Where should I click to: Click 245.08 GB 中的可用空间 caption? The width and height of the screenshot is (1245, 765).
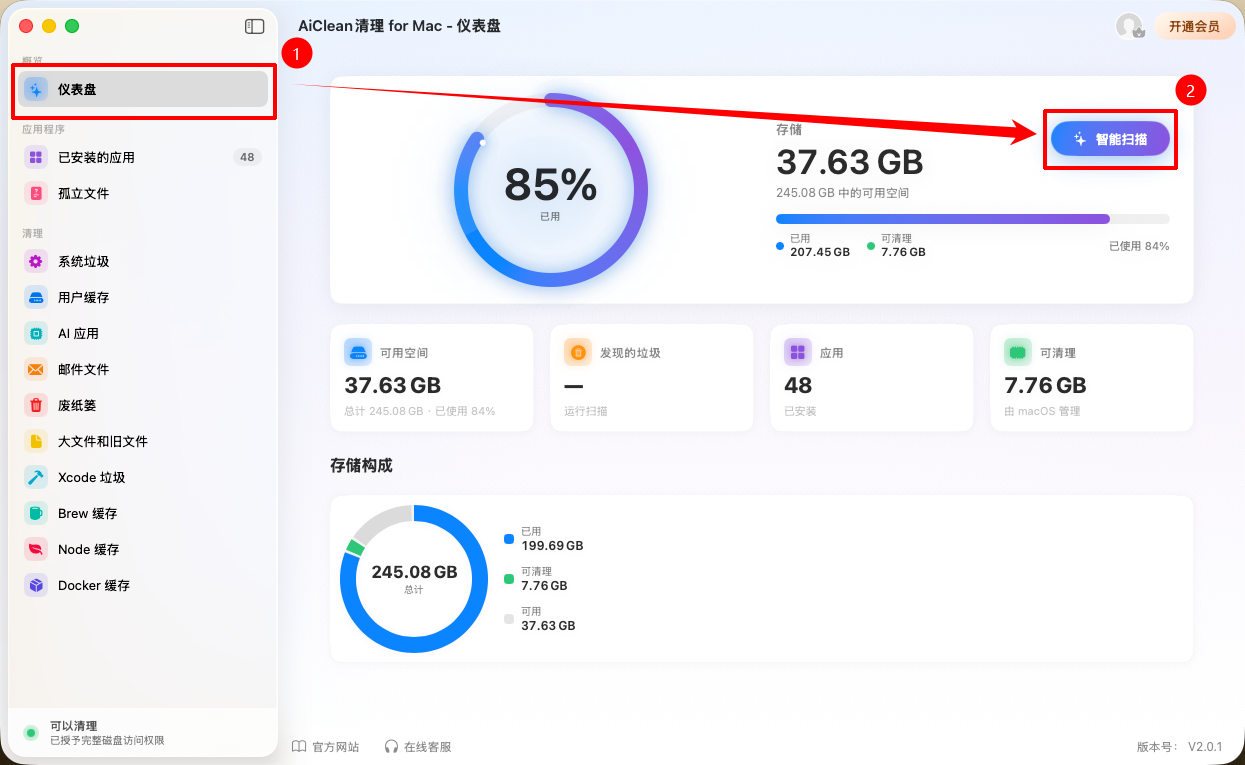click(x=842, y=192)
